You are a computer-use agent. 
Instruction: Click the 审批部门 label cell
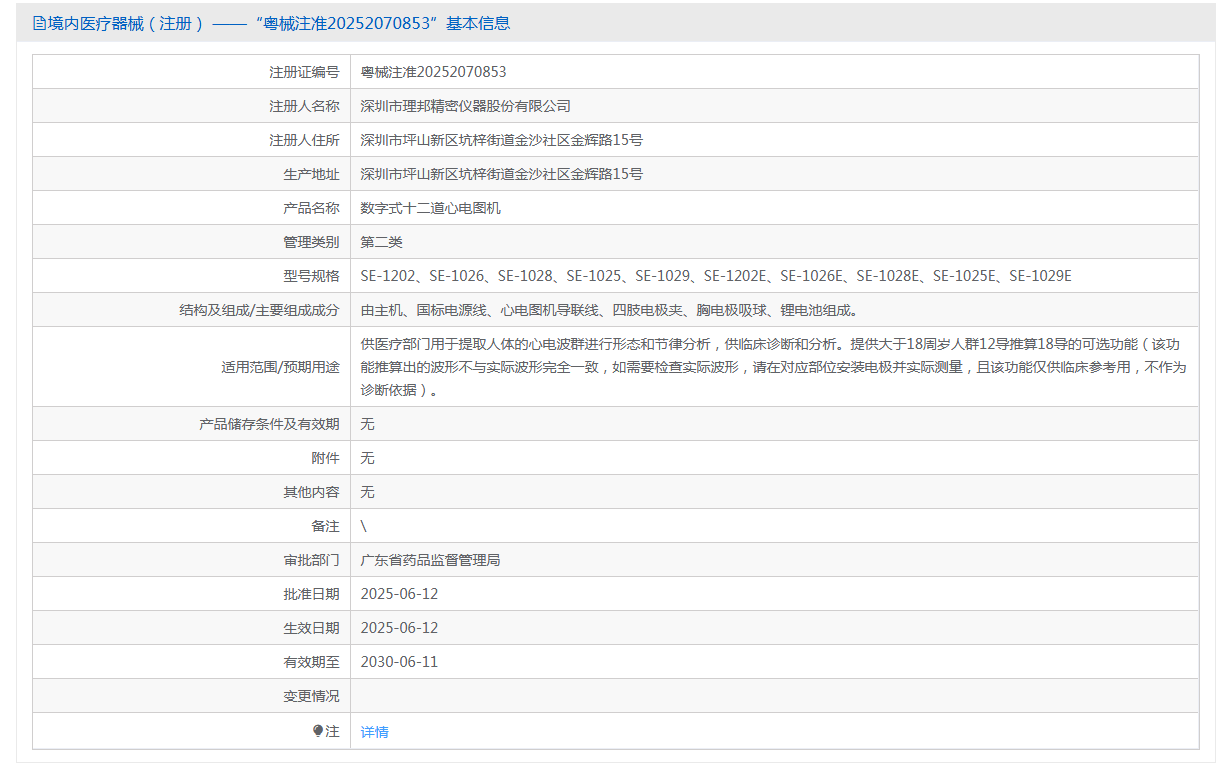pos(191,560)
